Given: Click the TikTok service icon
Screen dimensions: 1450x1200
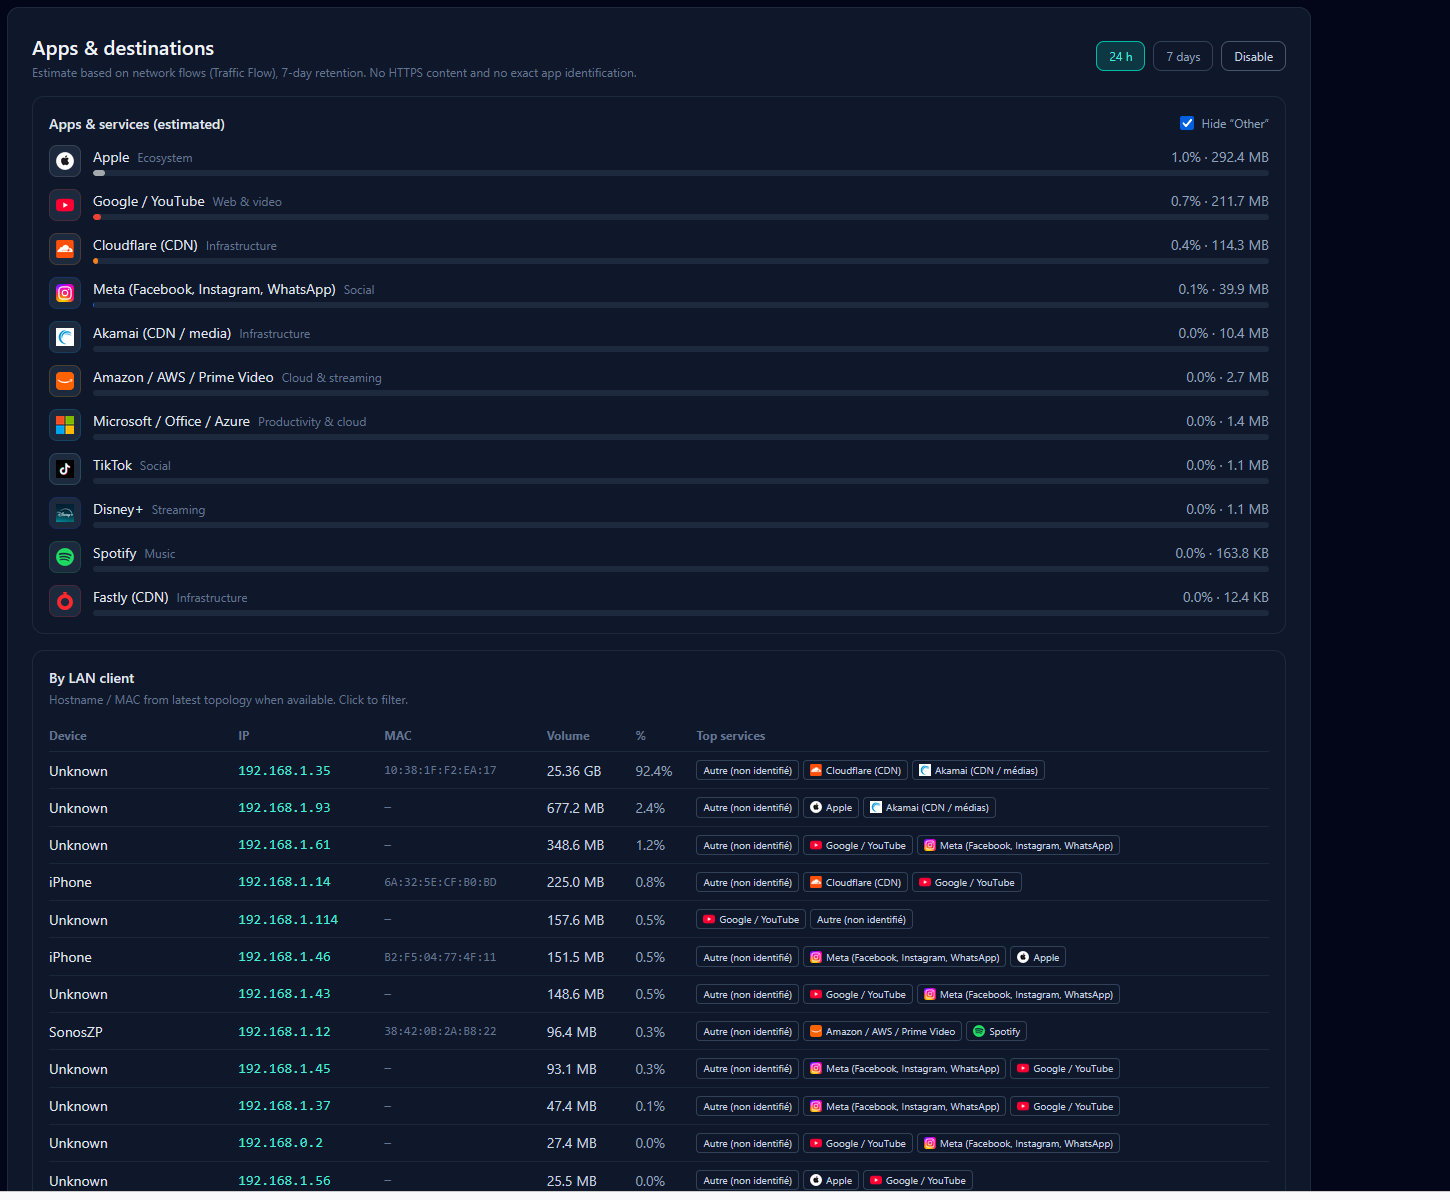Looking at the screenshot, I should (65, 469).
